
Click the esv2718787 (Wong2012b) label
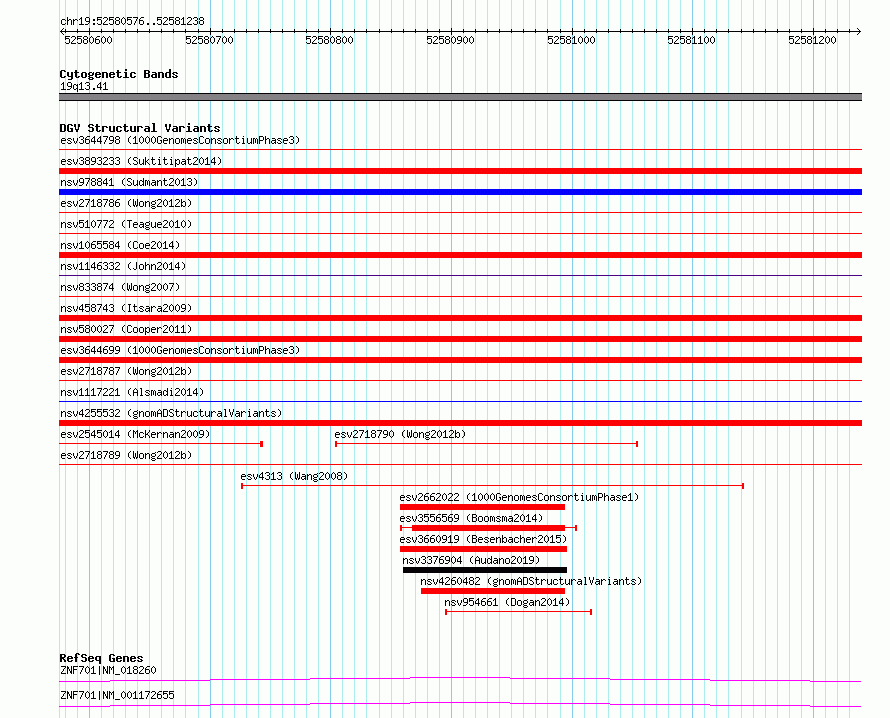coord(126,371)
